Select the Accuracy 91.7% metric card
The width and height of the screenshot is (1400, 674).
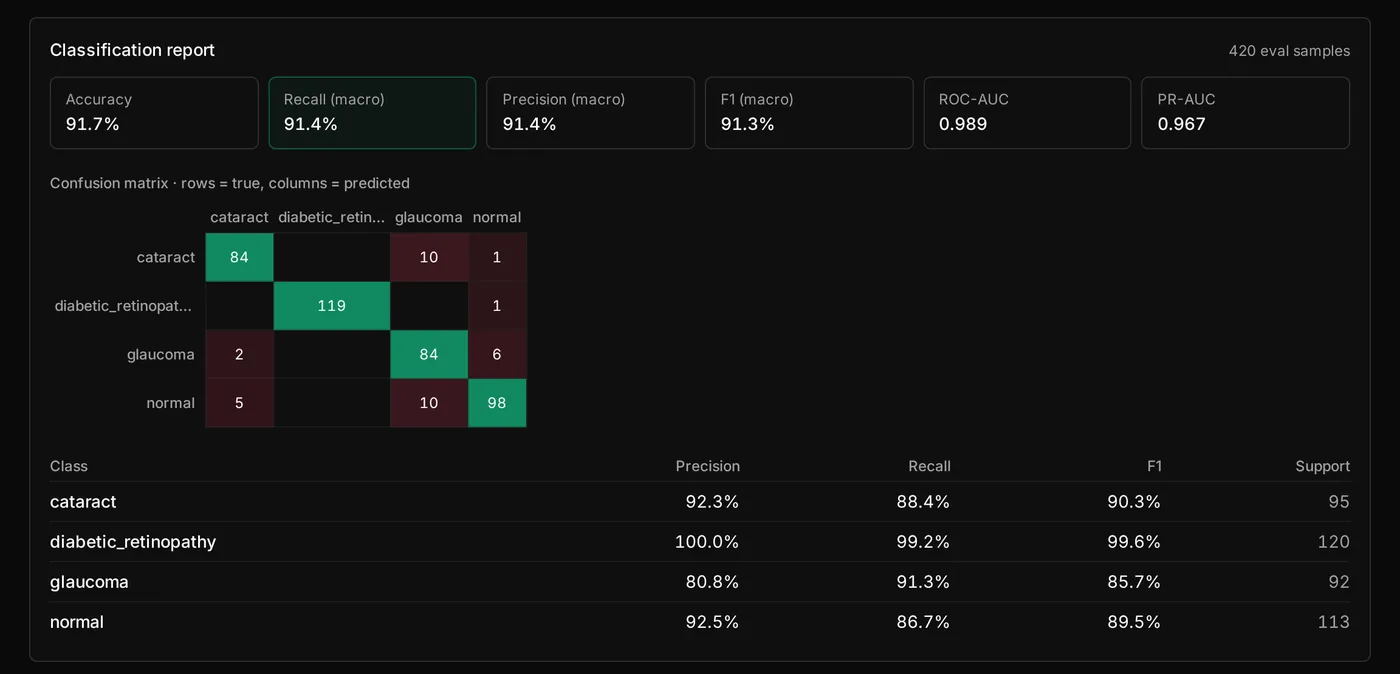(x=154, y=113)
